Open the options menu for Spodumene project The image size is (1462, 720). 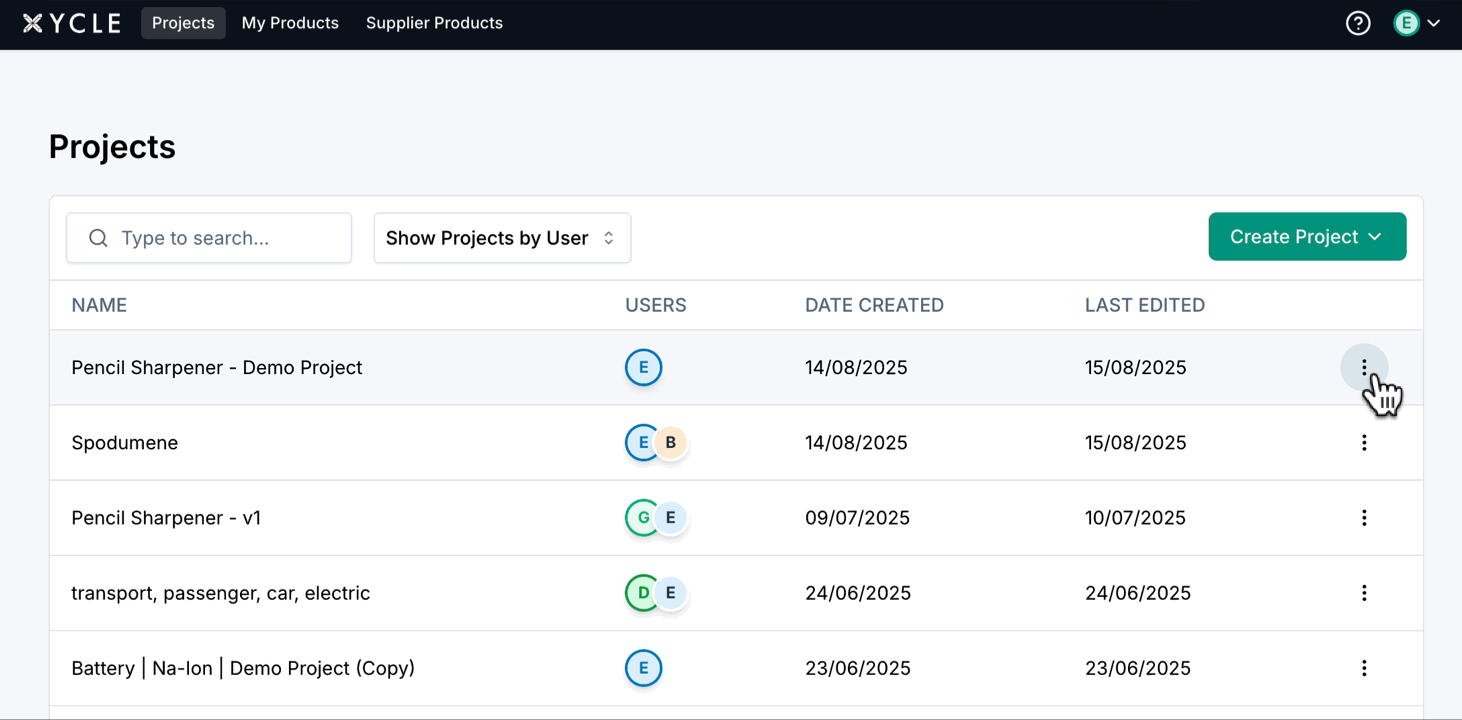pyautogui.click(x=1363, y=443)
